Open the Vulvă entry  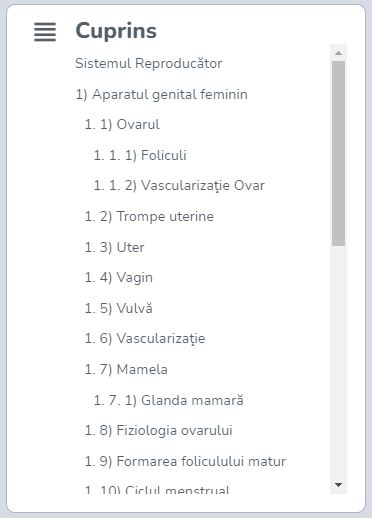[x=119, y=308]
